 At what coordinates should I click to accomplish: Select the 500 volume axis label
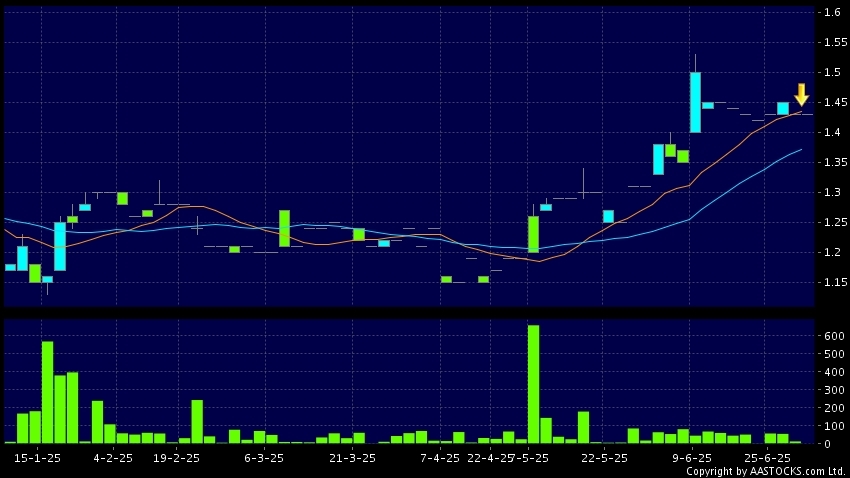pos(834,354)
